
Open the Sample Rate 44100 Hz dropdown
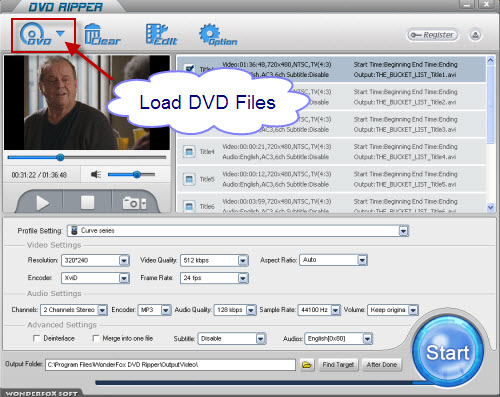335,310
